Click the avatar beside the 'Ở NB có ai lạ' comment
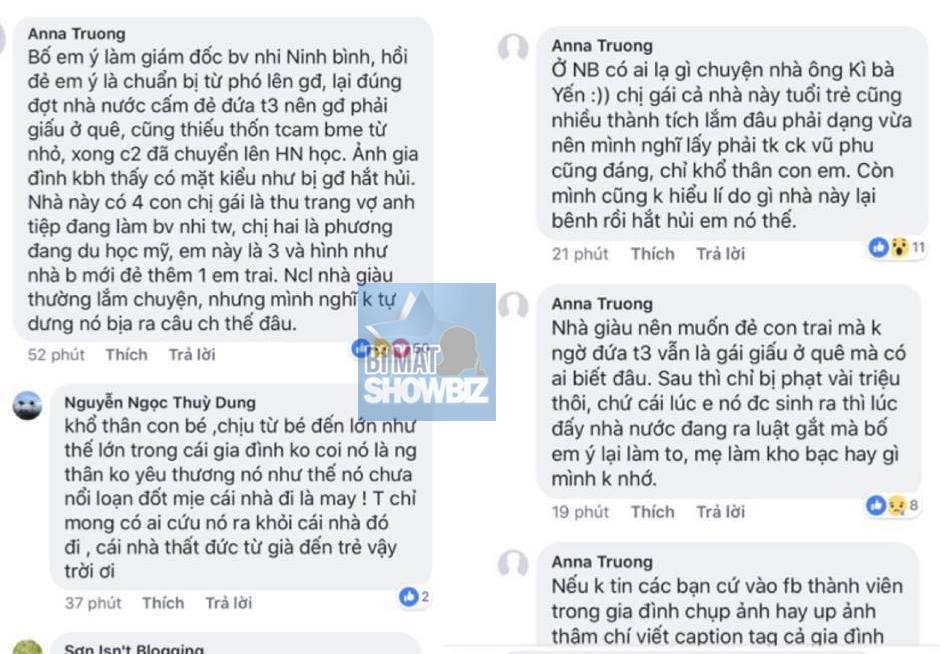The width and height of the screenshot is (940, 654). [x=513, y=49]
